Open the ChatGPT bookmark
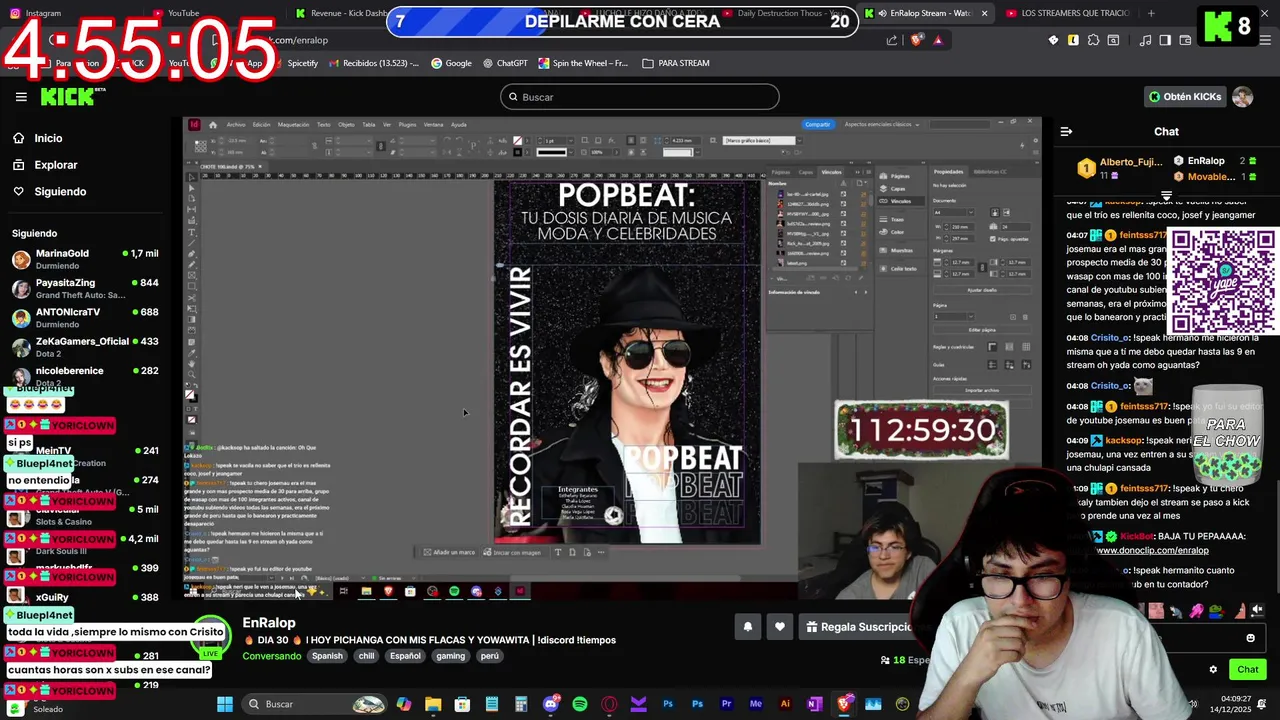This screenshot has width=1280, height=720. point(505,63)
